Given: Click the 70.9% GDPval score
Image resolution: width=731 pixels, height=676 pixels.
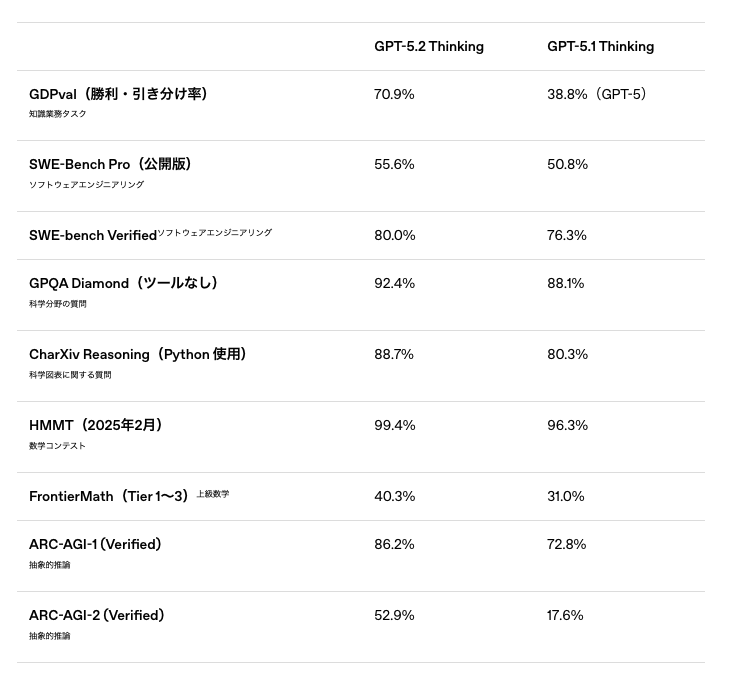Looking at the screenshot, I should [394, 94].
